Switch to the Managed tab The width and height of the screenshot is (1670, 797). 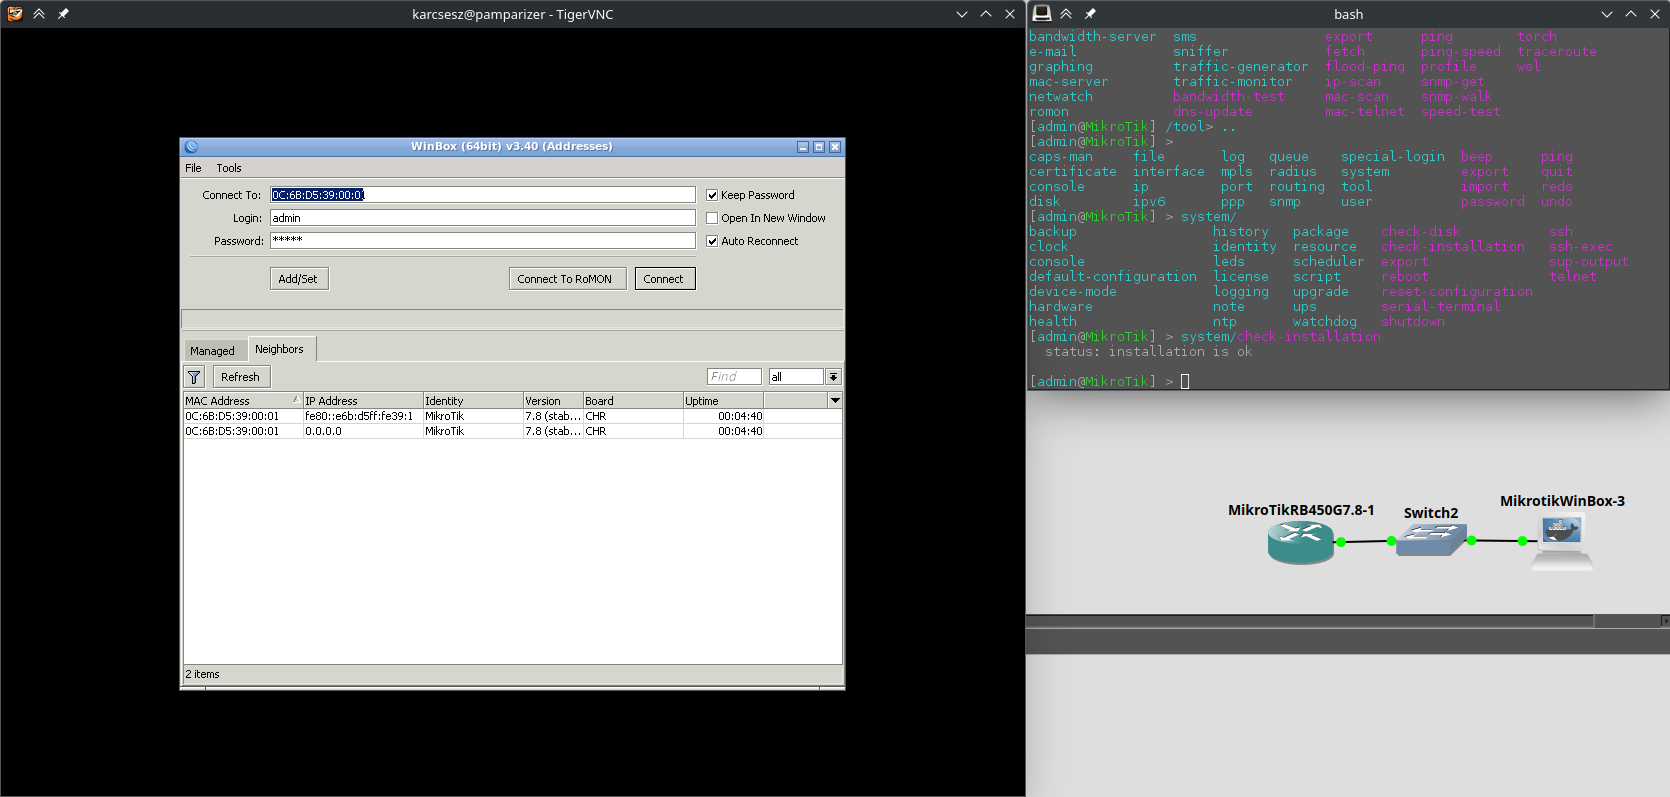tap(212, 351)
